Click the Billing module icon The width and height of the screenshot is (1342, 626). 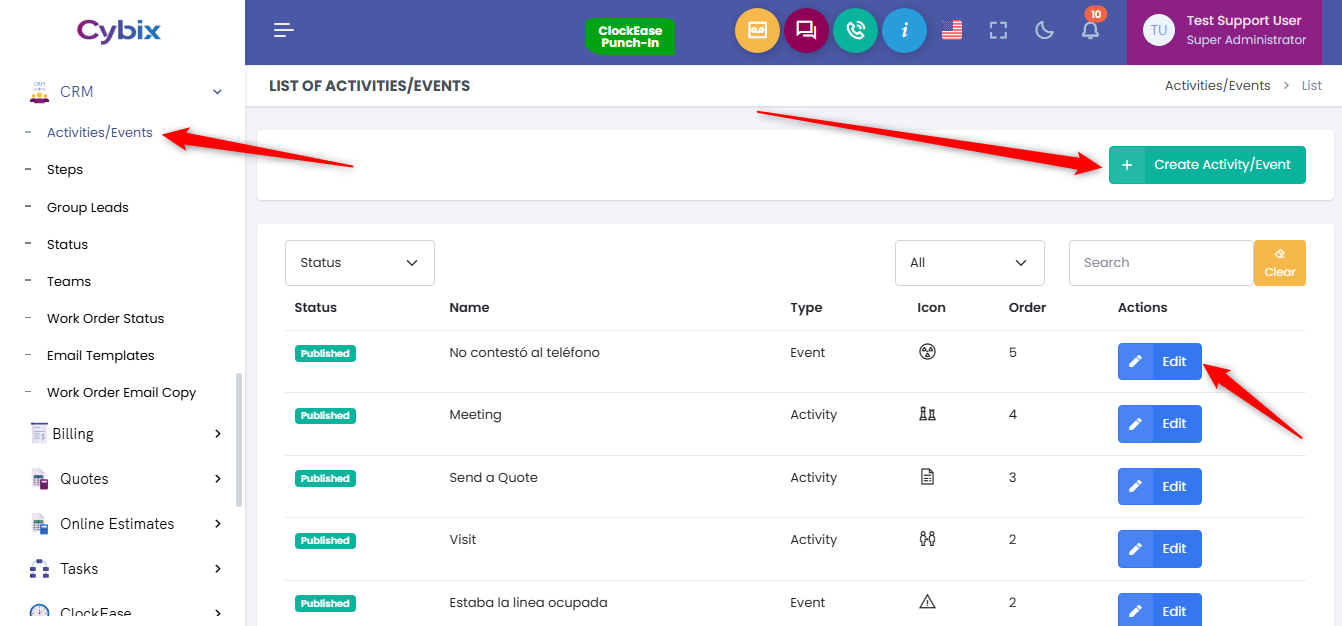coord(39,433)
